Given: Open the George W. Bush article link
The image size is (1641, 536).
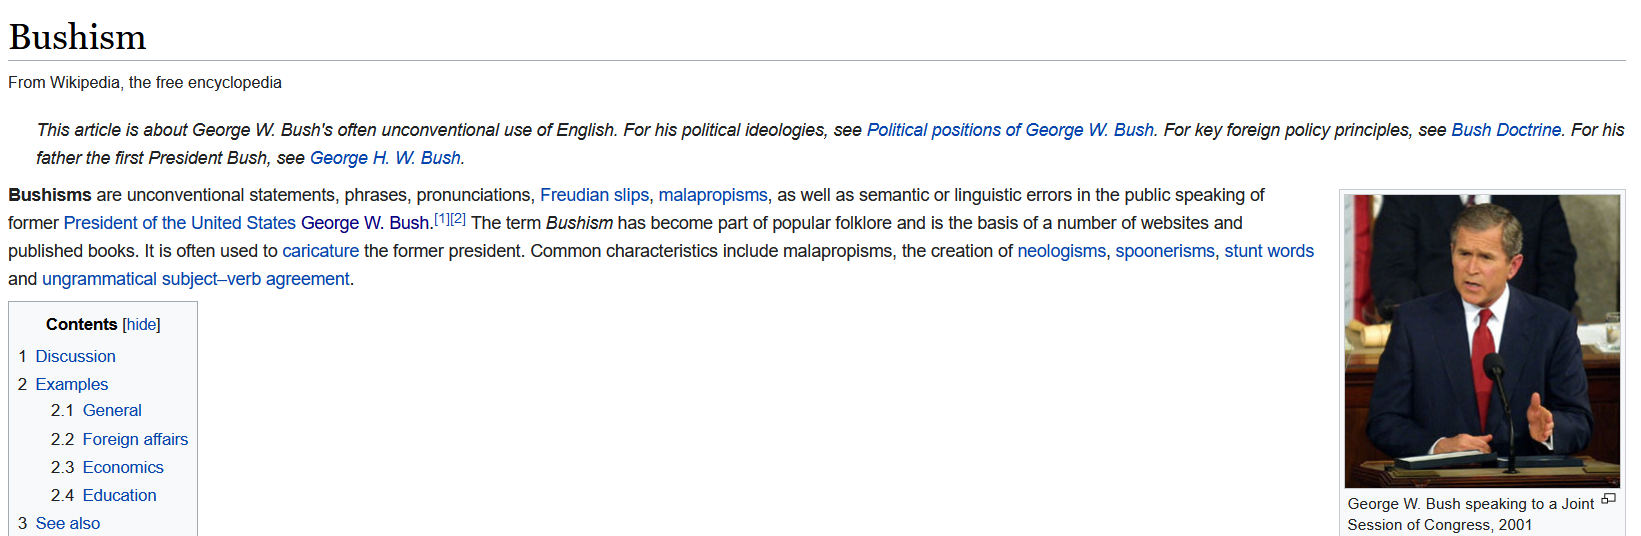Looking at the screenshot, I should [x=365, y=223].
